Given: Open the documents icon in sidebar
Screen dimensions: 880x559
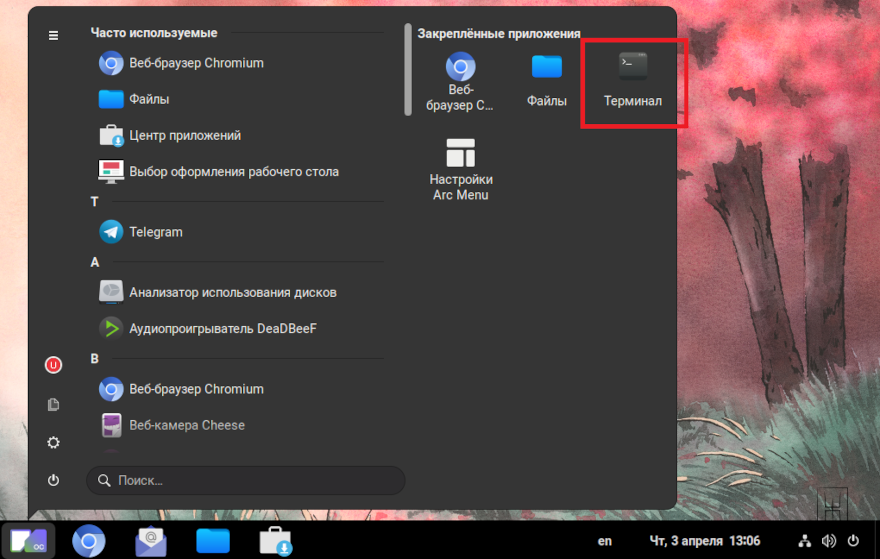Looking at the screenshot, I should tap(53, 404).
